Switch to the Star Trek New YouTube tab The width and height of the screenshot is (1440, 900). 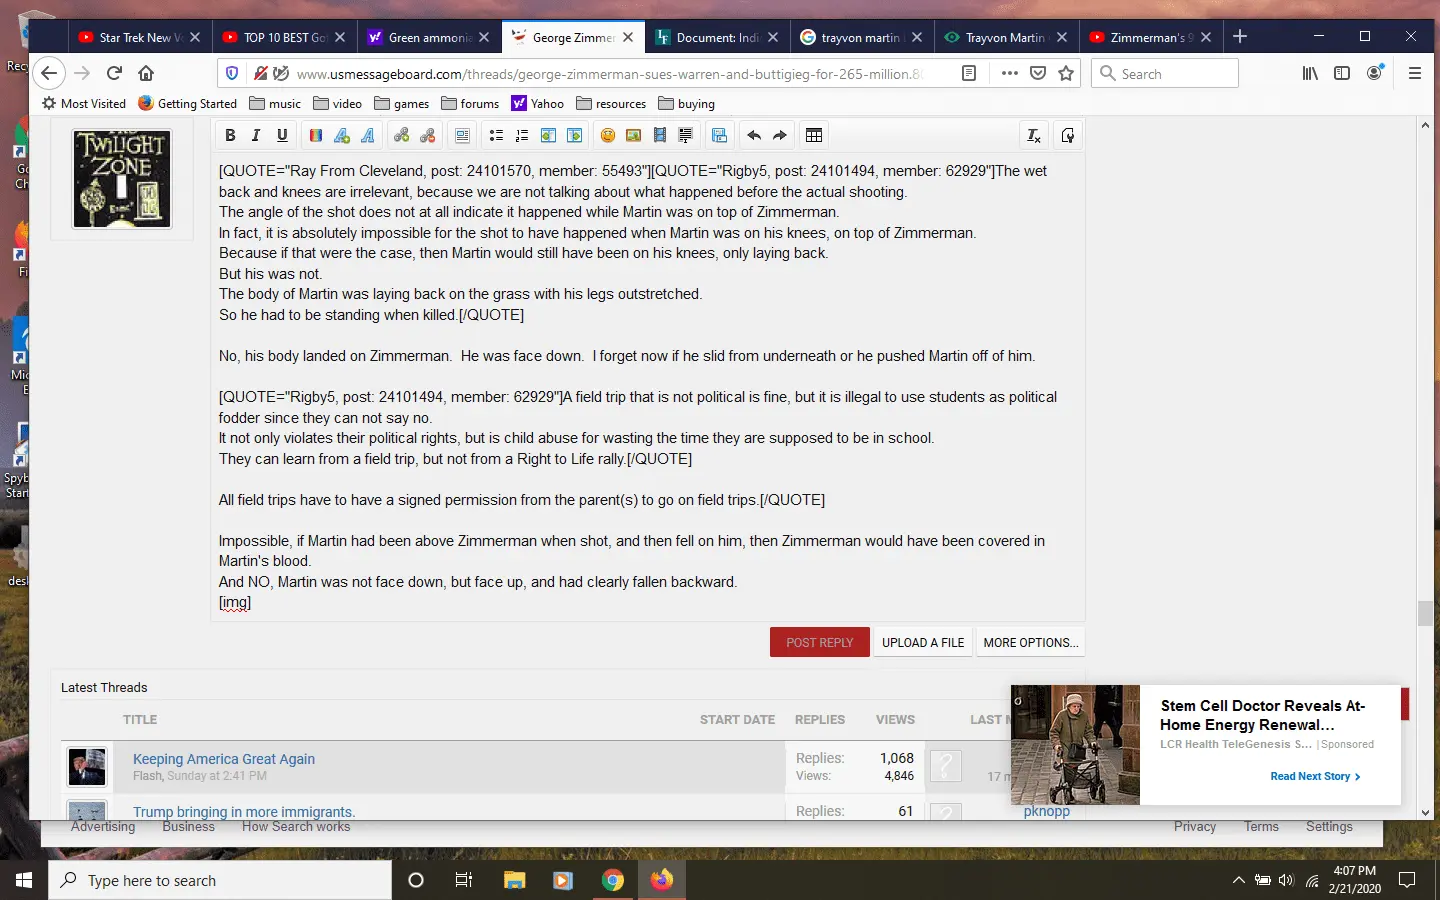[140, 37]
